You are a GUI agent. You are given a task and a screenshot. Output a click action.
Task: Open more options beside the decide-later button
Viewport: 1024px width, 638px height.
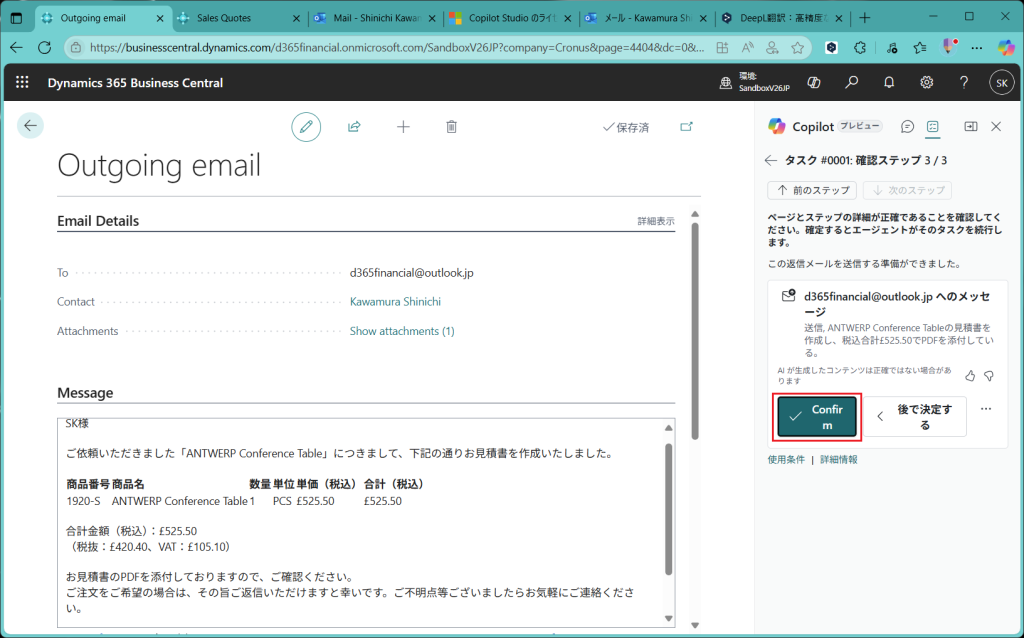click(x=986, y=409)
